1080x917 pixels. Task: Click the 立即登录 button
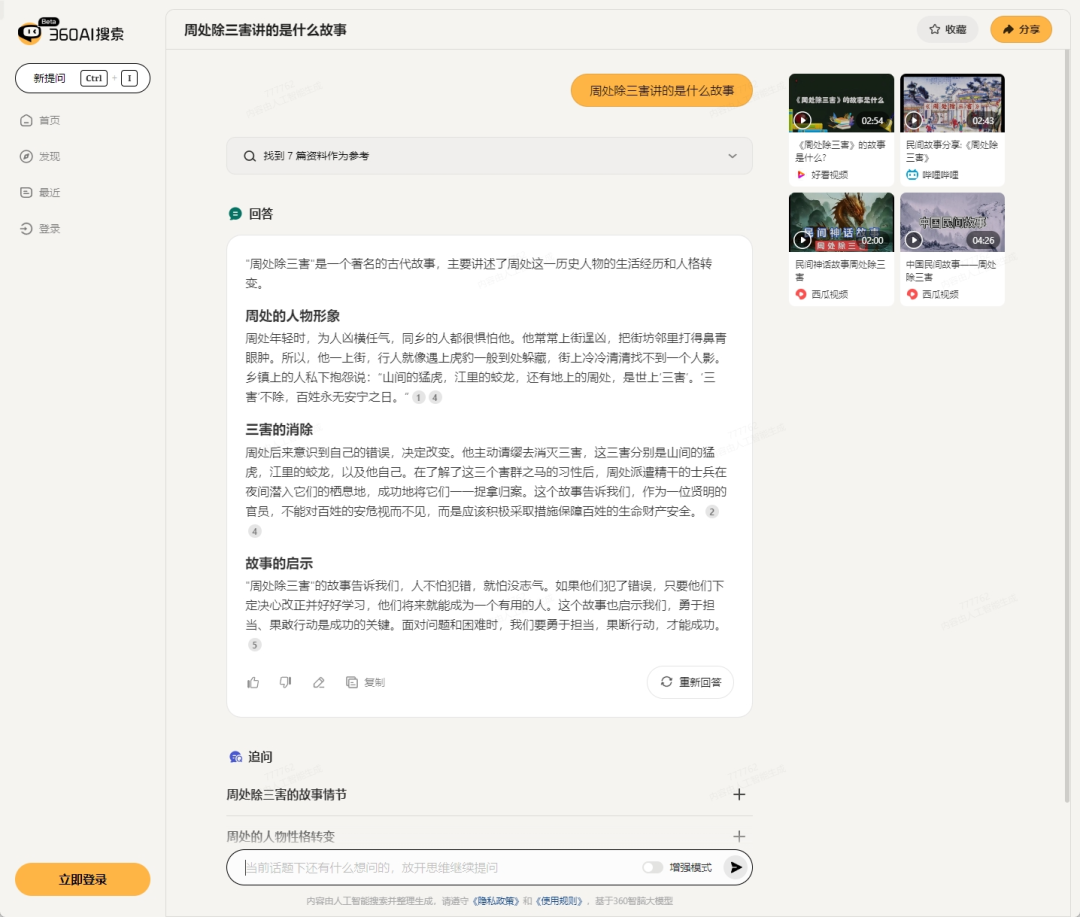[83, 879]
